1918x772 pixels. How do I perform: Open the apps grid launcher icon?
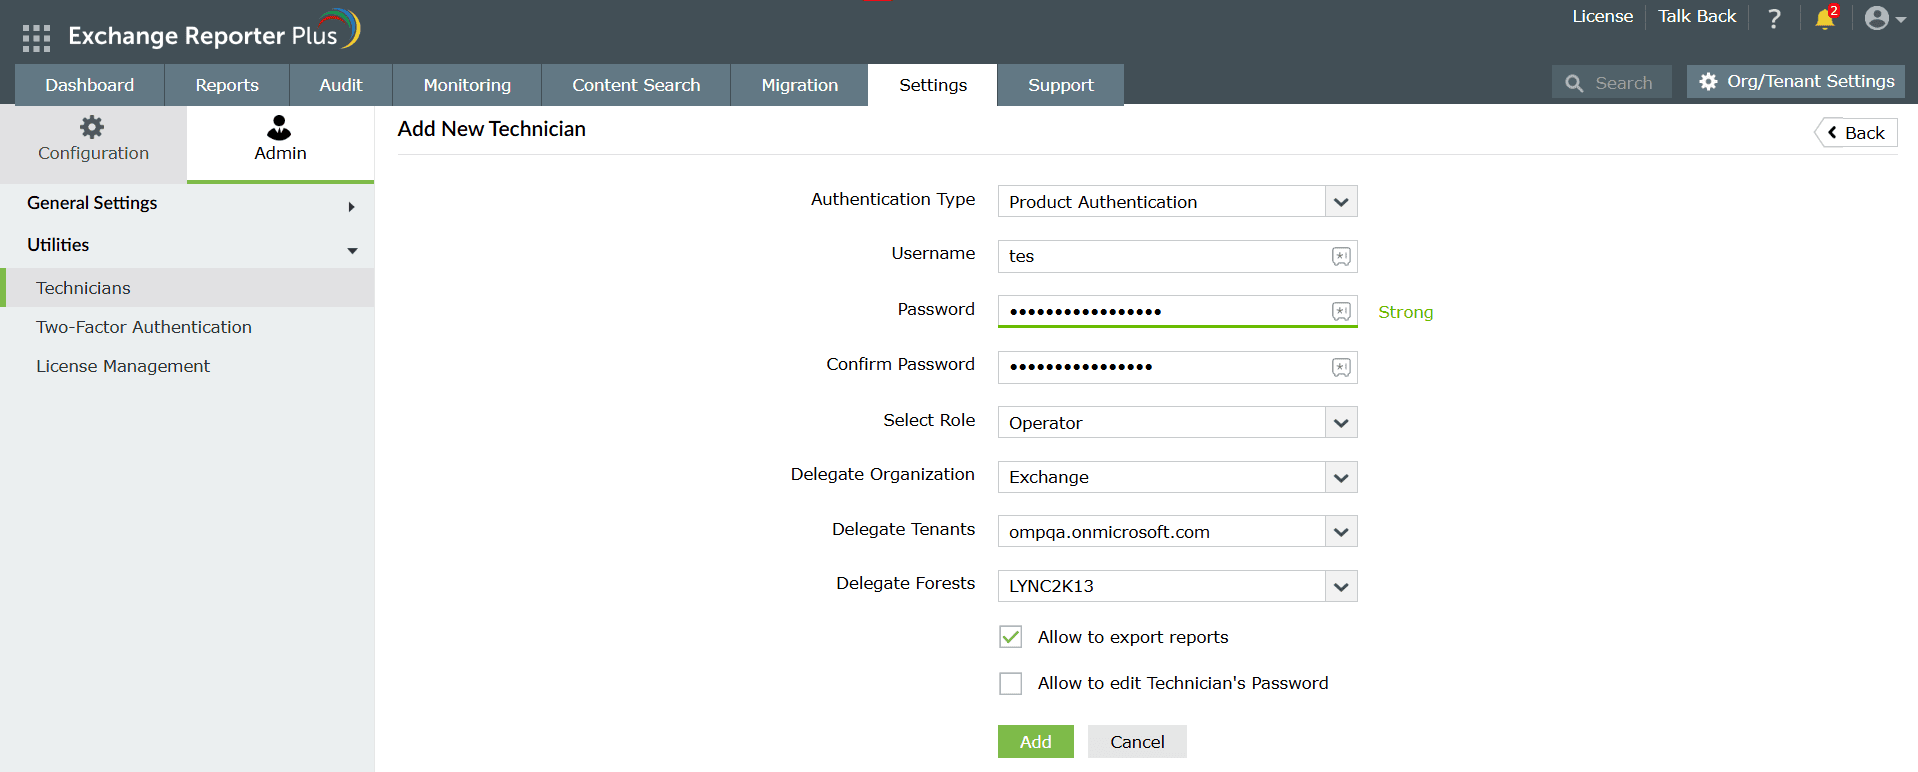[x=36, y=38]
